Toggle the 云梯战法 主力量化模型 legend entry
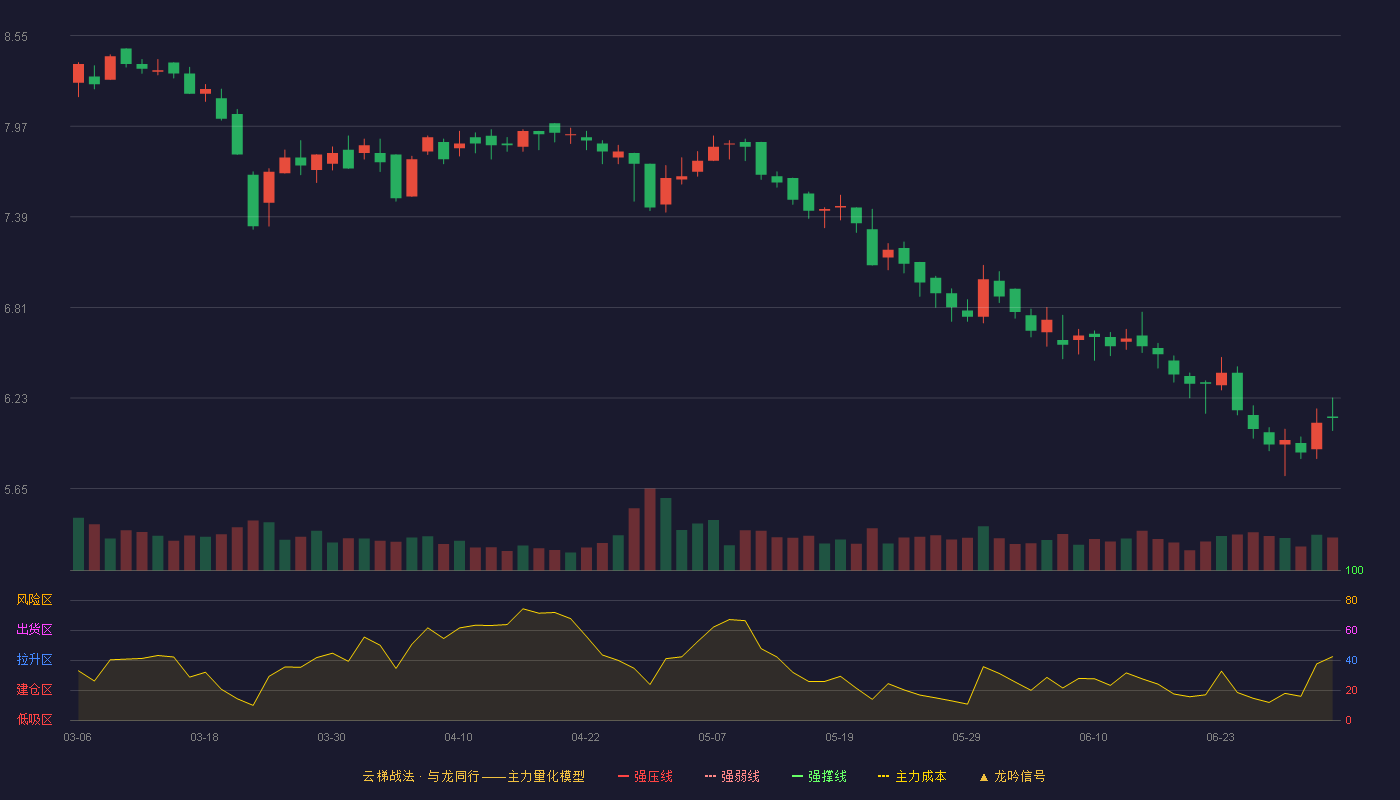The image size is (1400, 800). coord(474,776)
